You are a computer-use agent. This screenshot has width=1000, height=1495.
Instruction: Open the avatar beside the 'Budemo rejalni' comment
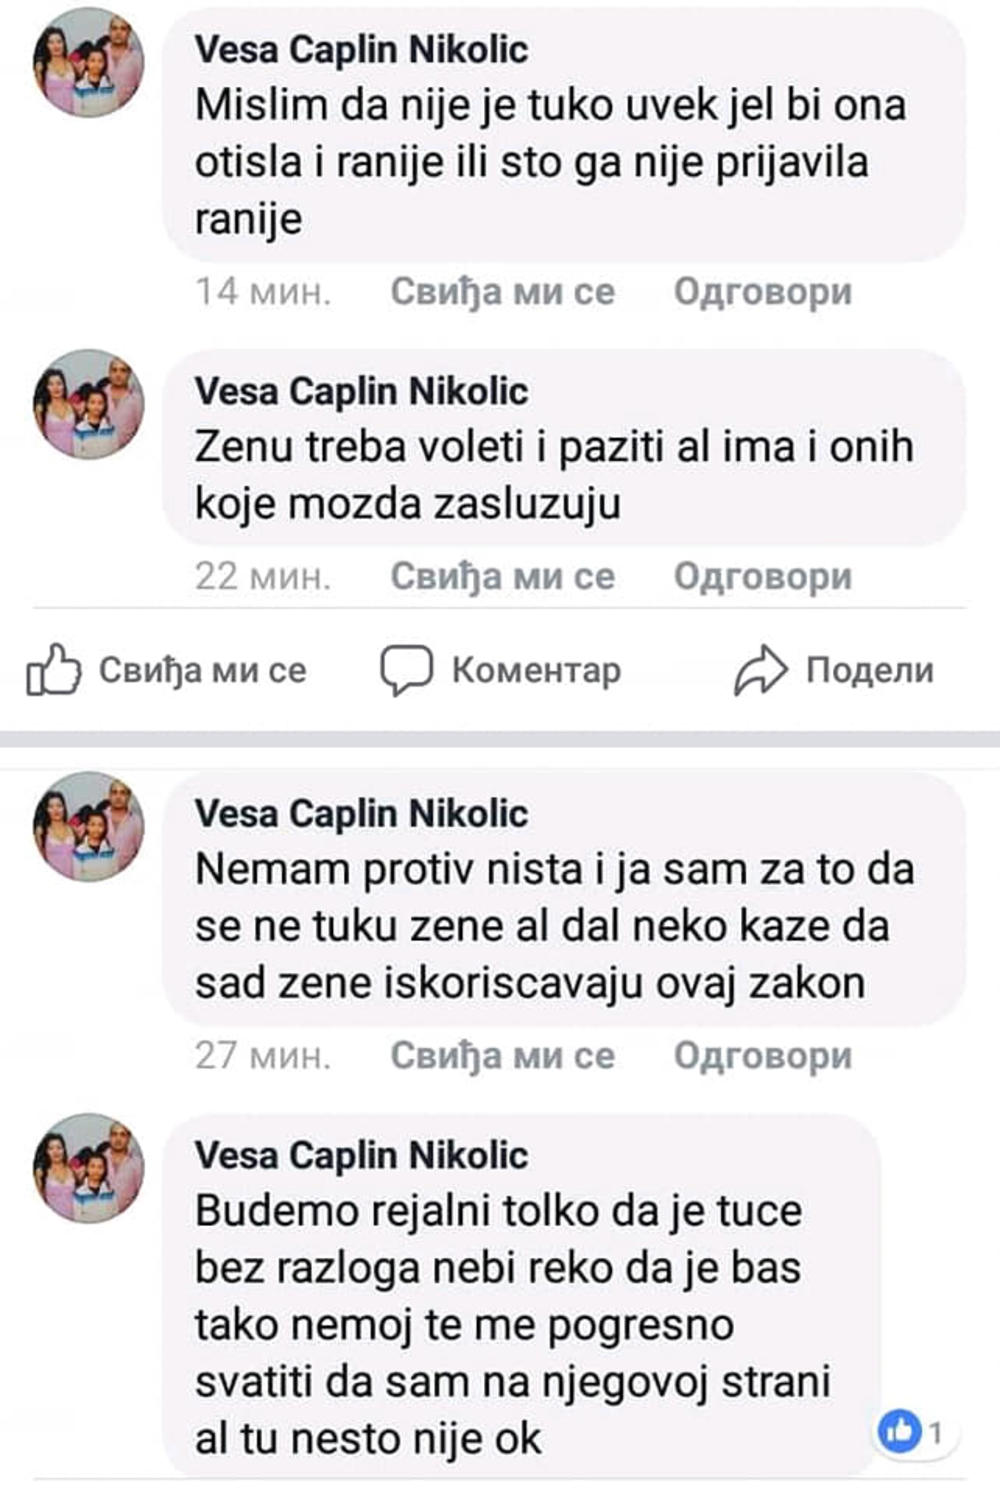point(89,1168)
